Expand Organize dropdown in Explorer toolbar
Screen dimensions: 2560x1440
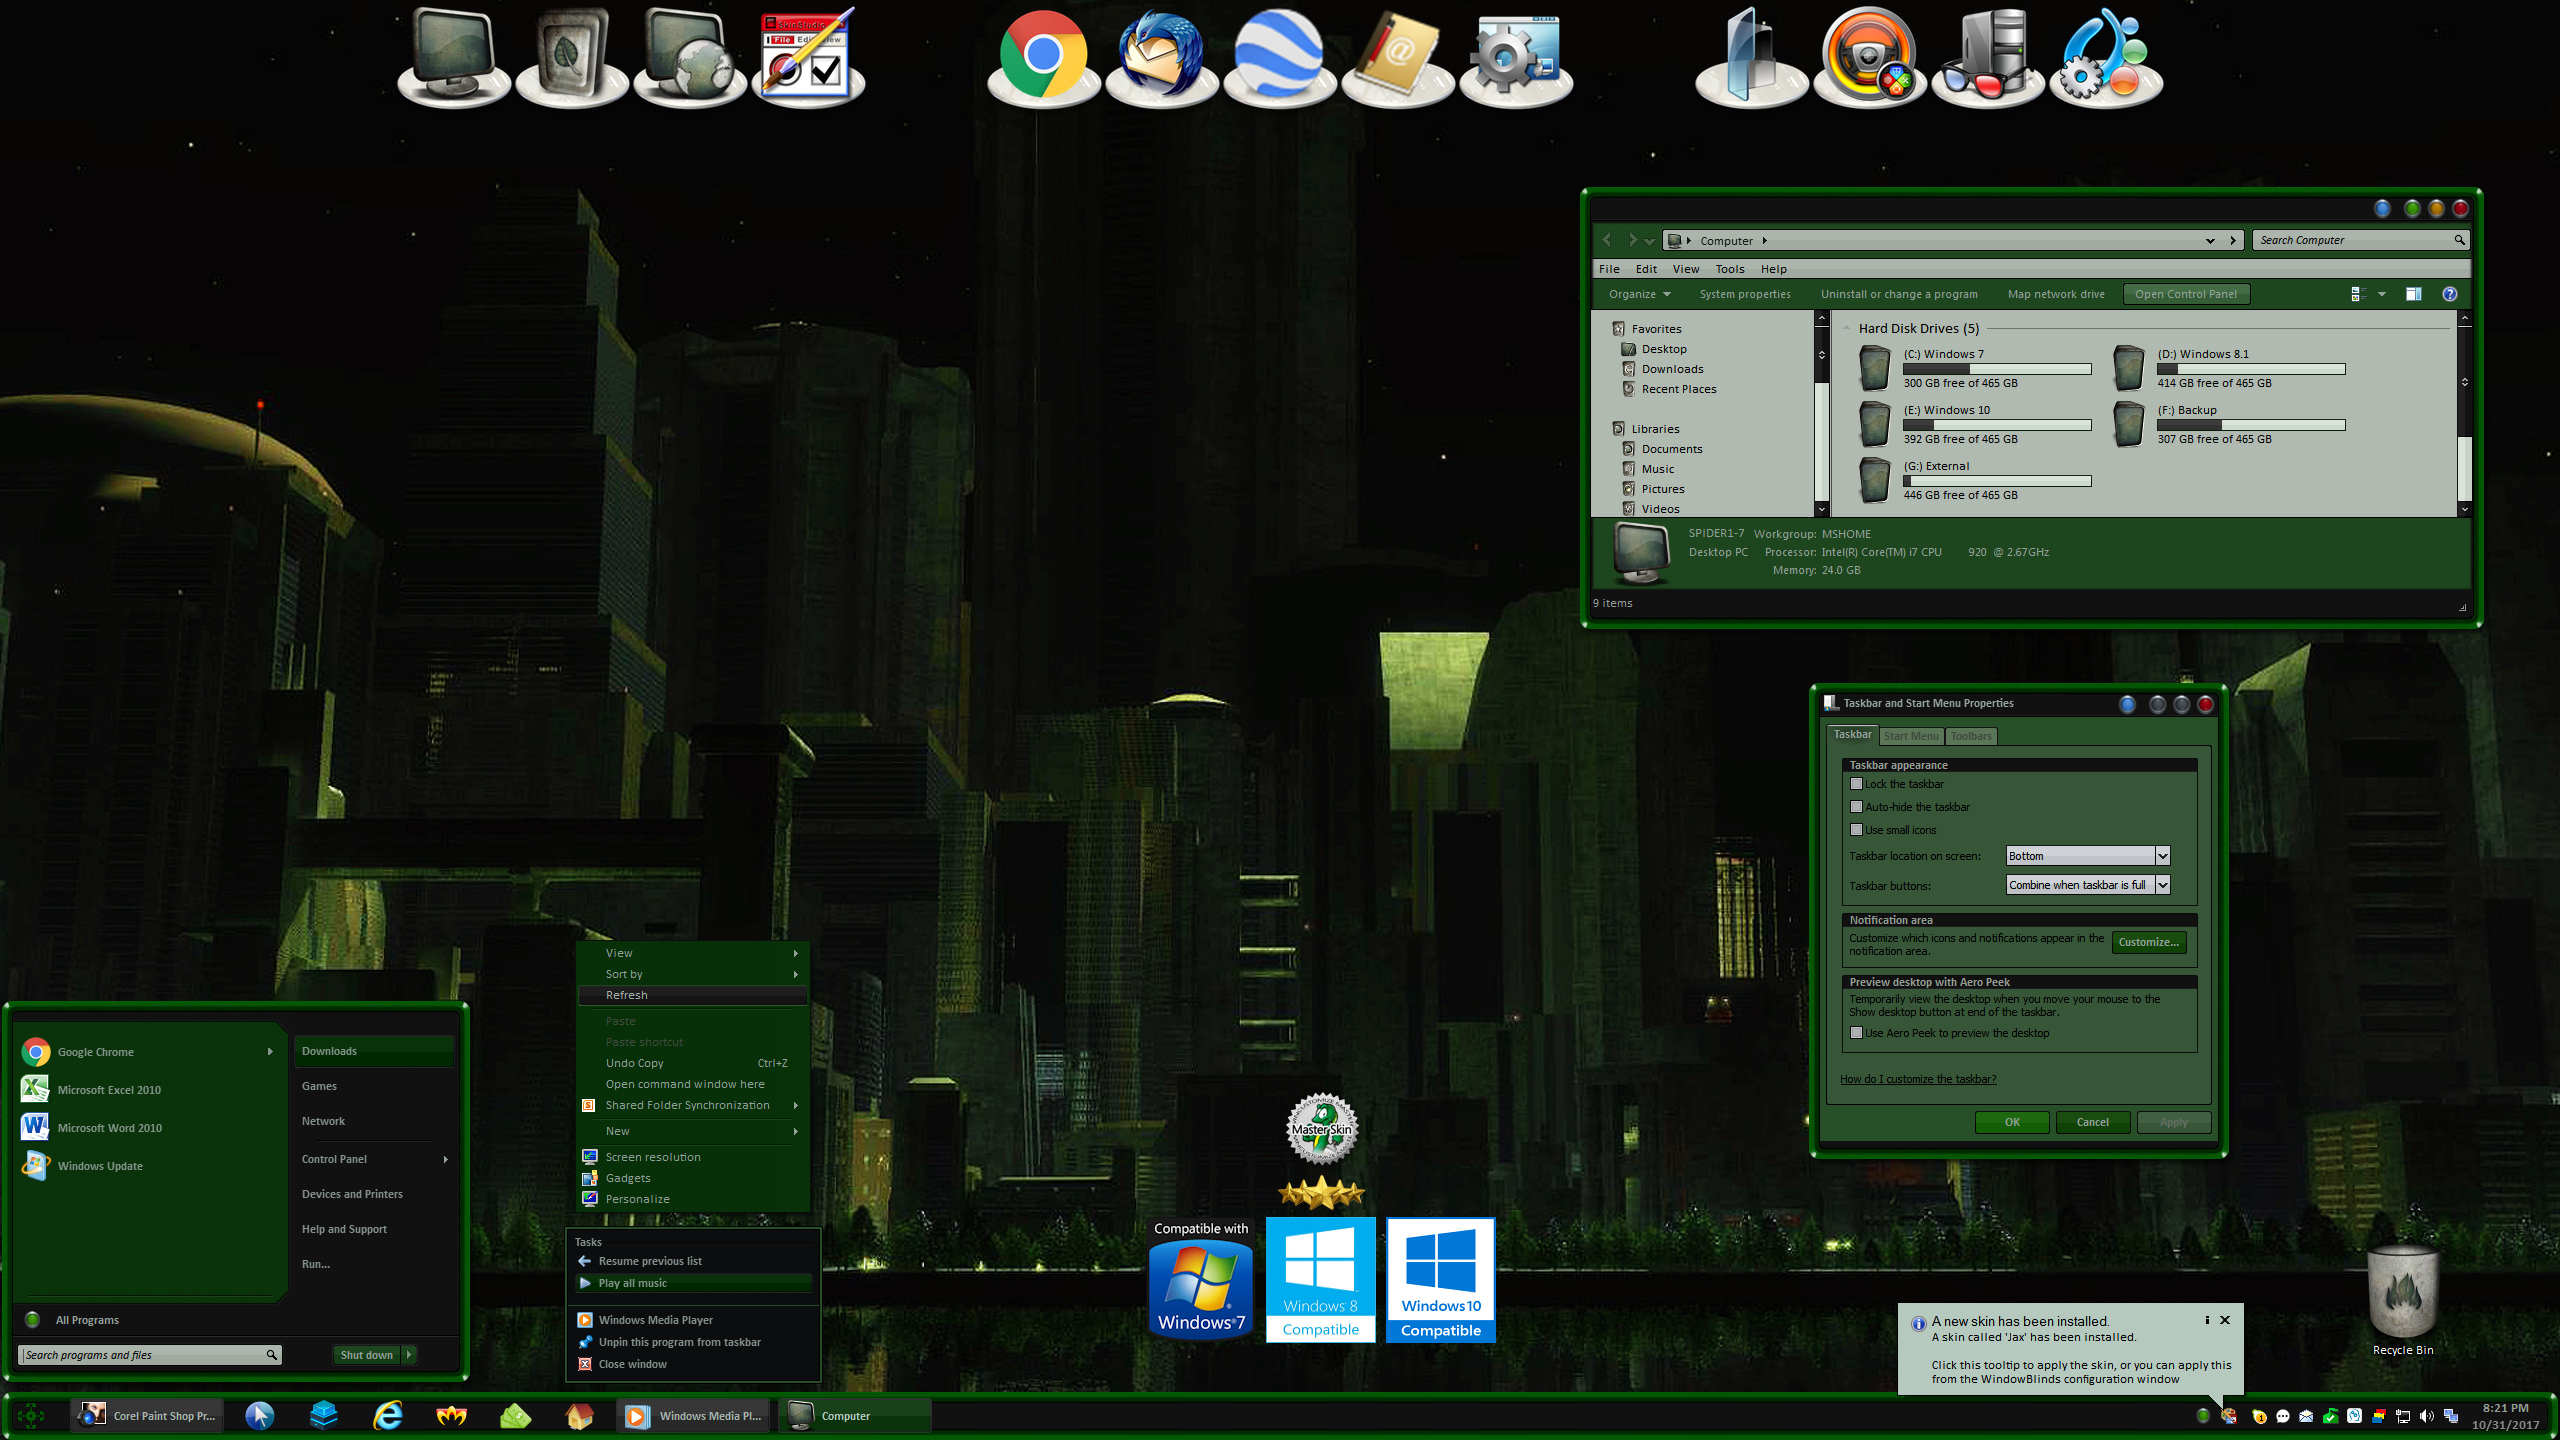tap(1639, 294)
